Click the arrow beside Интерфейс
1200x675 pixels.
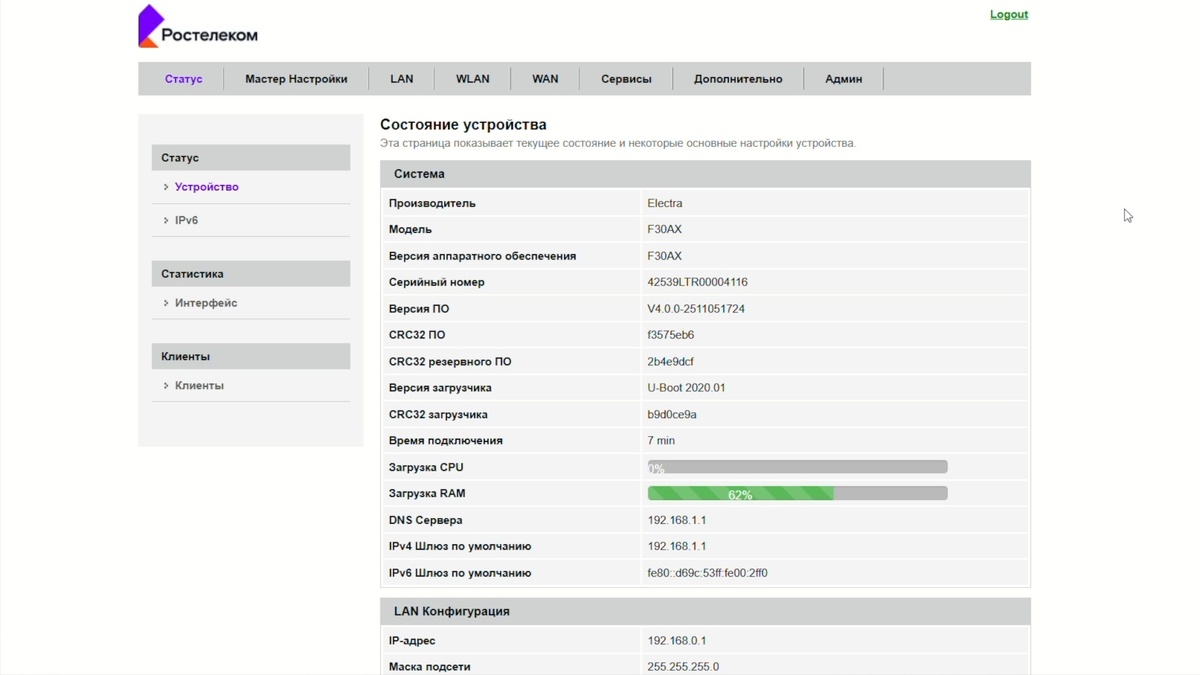pos(166,303)
